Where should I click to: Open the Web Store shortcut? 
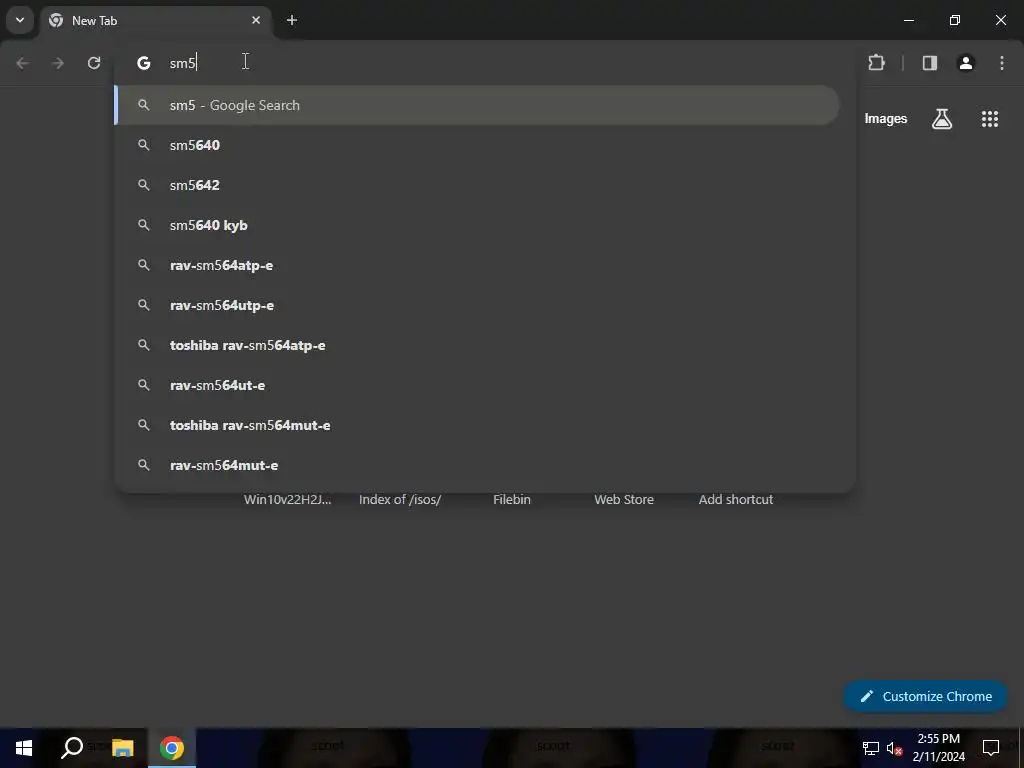tap(624, 500)
